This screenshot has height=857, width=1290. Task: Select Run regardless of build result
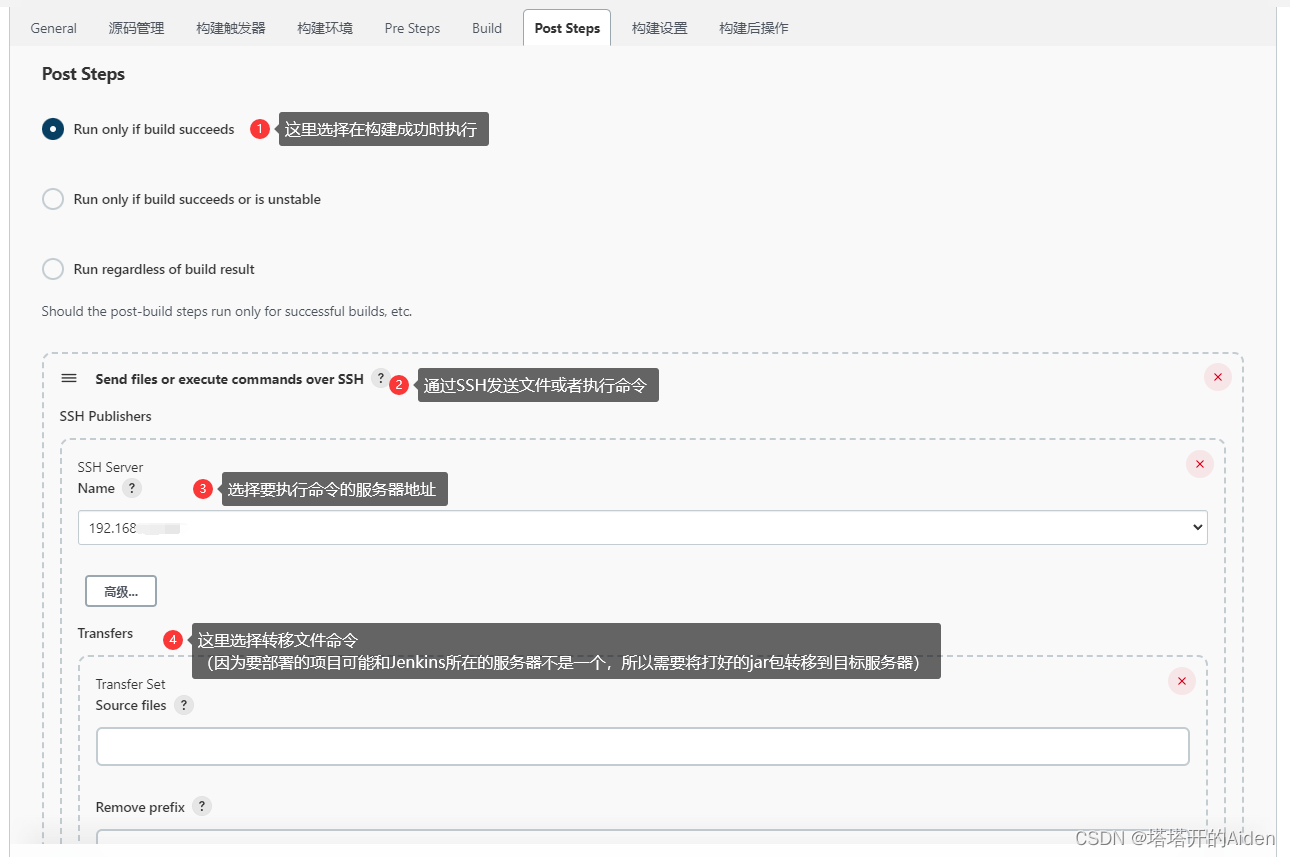click(x=53, y=269)
